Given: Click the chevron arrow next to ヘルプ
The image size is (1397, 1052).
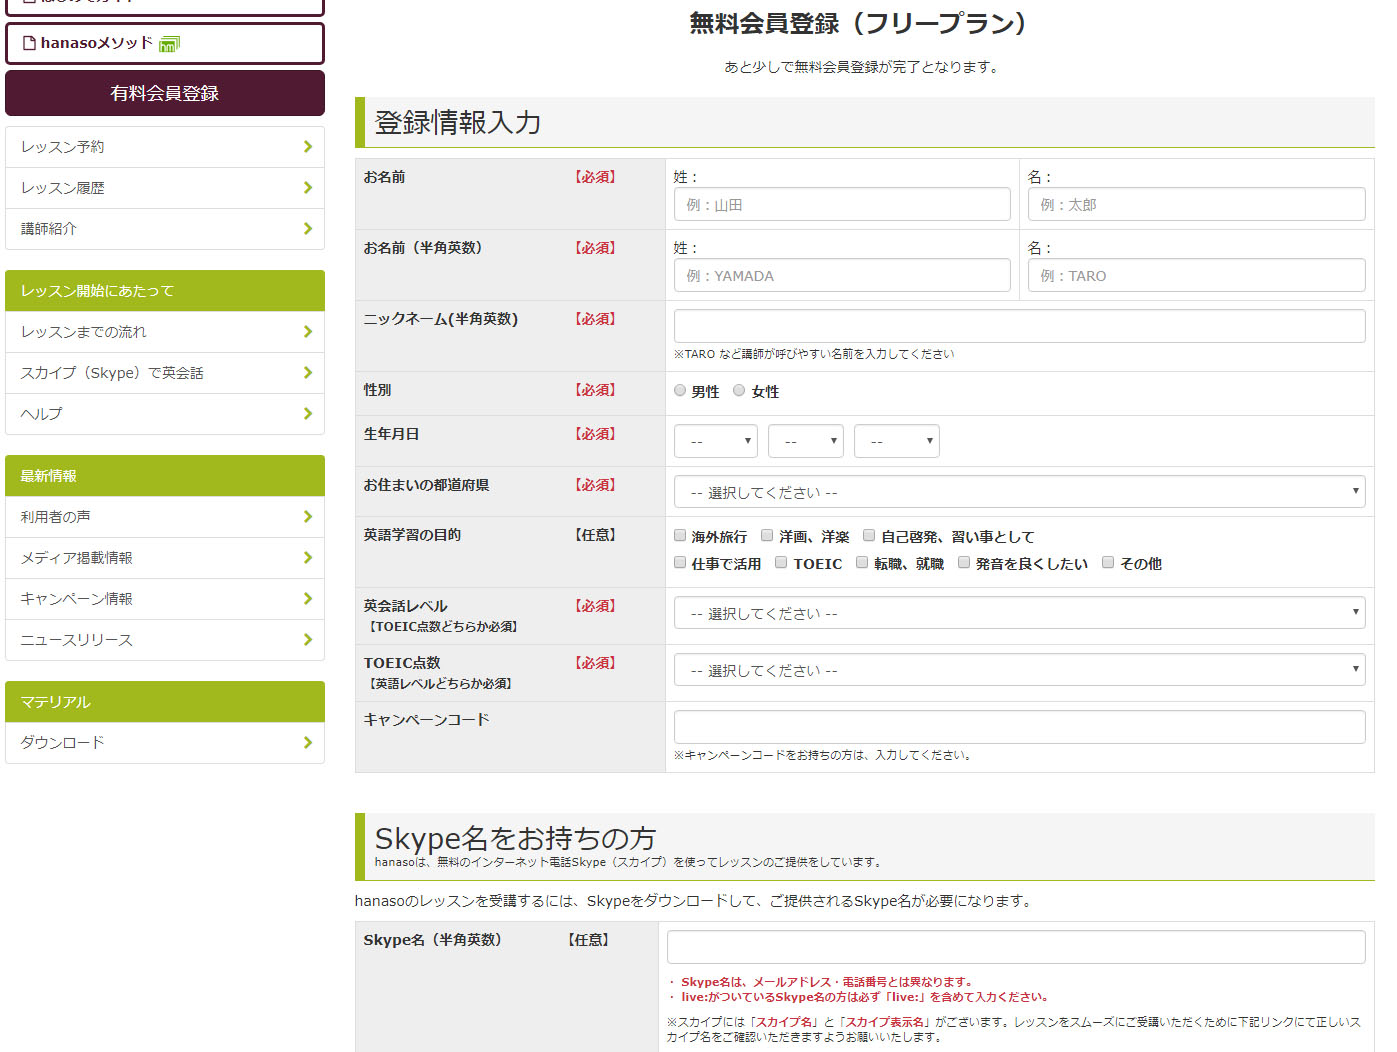Looking at the screenshot, I should [x=307, y=414].
